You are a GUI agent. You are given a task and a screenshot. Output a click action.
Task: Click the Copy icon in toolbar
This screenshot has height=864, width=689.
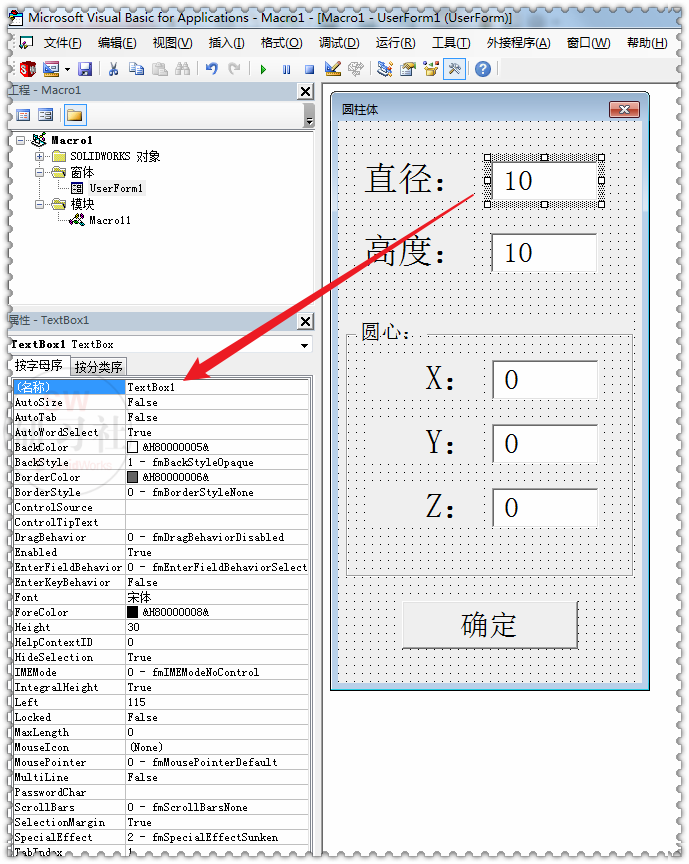[136, 69]
